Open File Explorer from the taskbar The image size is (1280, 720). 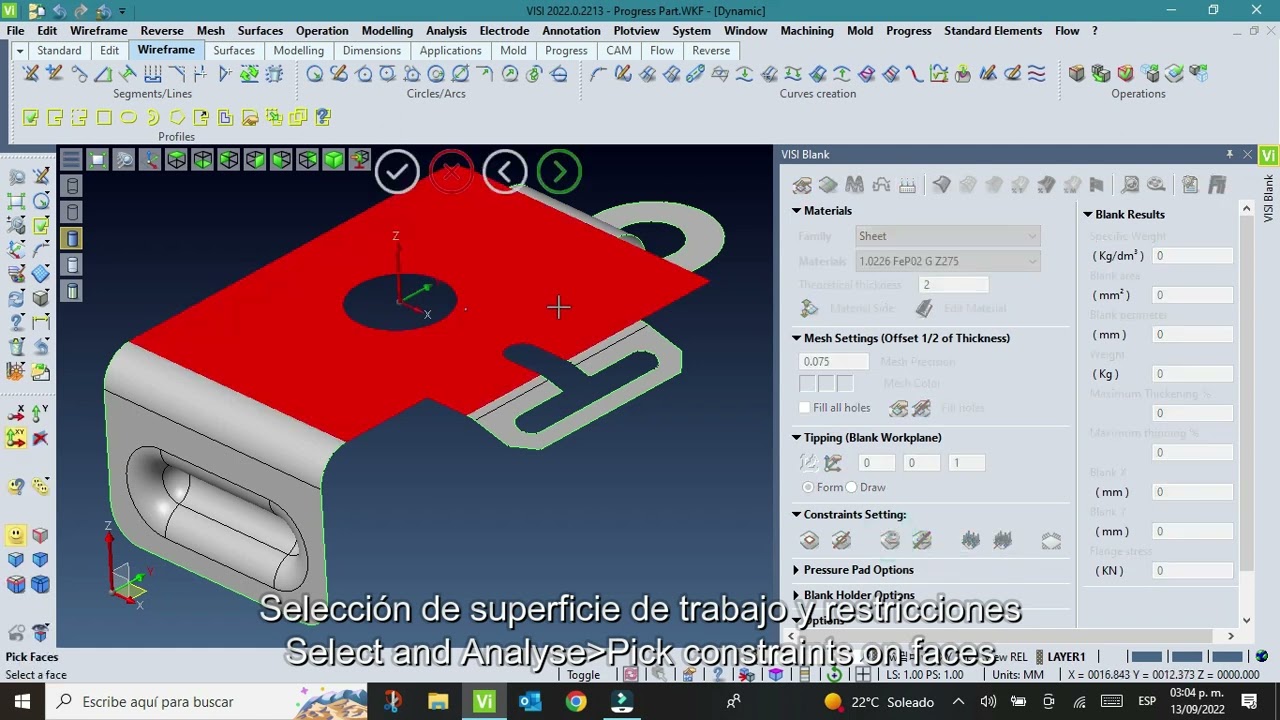tap(438, 701)
